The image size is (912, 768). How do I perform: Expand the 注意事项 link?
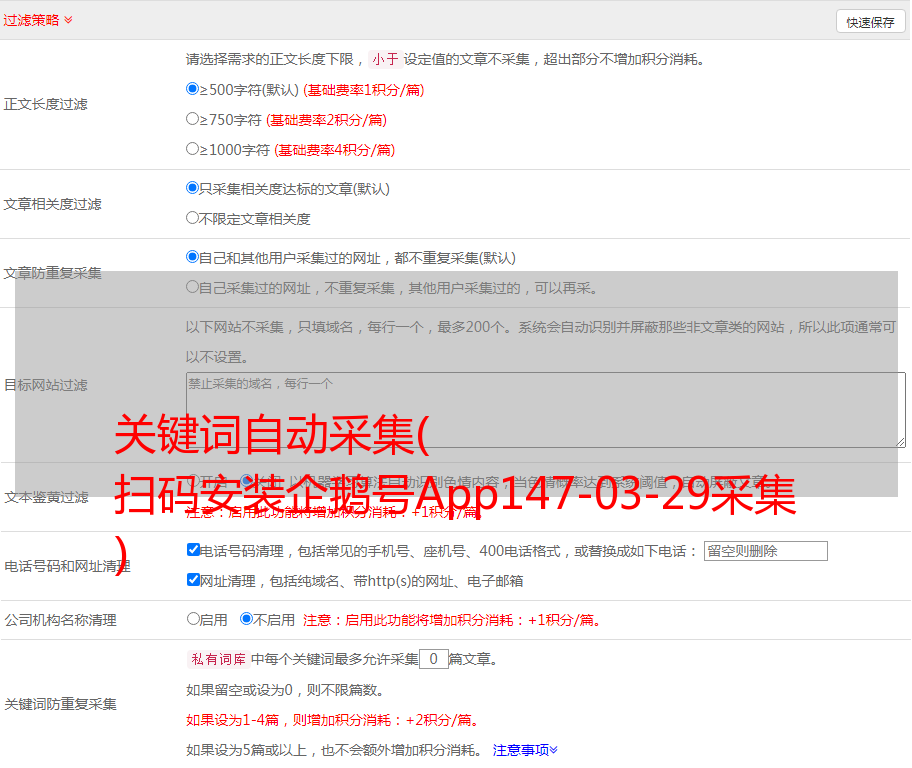[525, 750]
